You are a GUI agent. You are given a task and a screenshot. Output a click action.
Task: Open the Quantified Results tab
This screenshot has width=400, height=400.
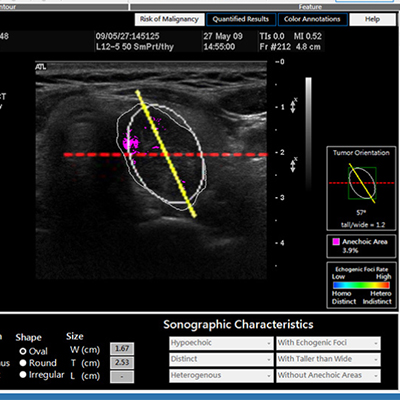241,19
